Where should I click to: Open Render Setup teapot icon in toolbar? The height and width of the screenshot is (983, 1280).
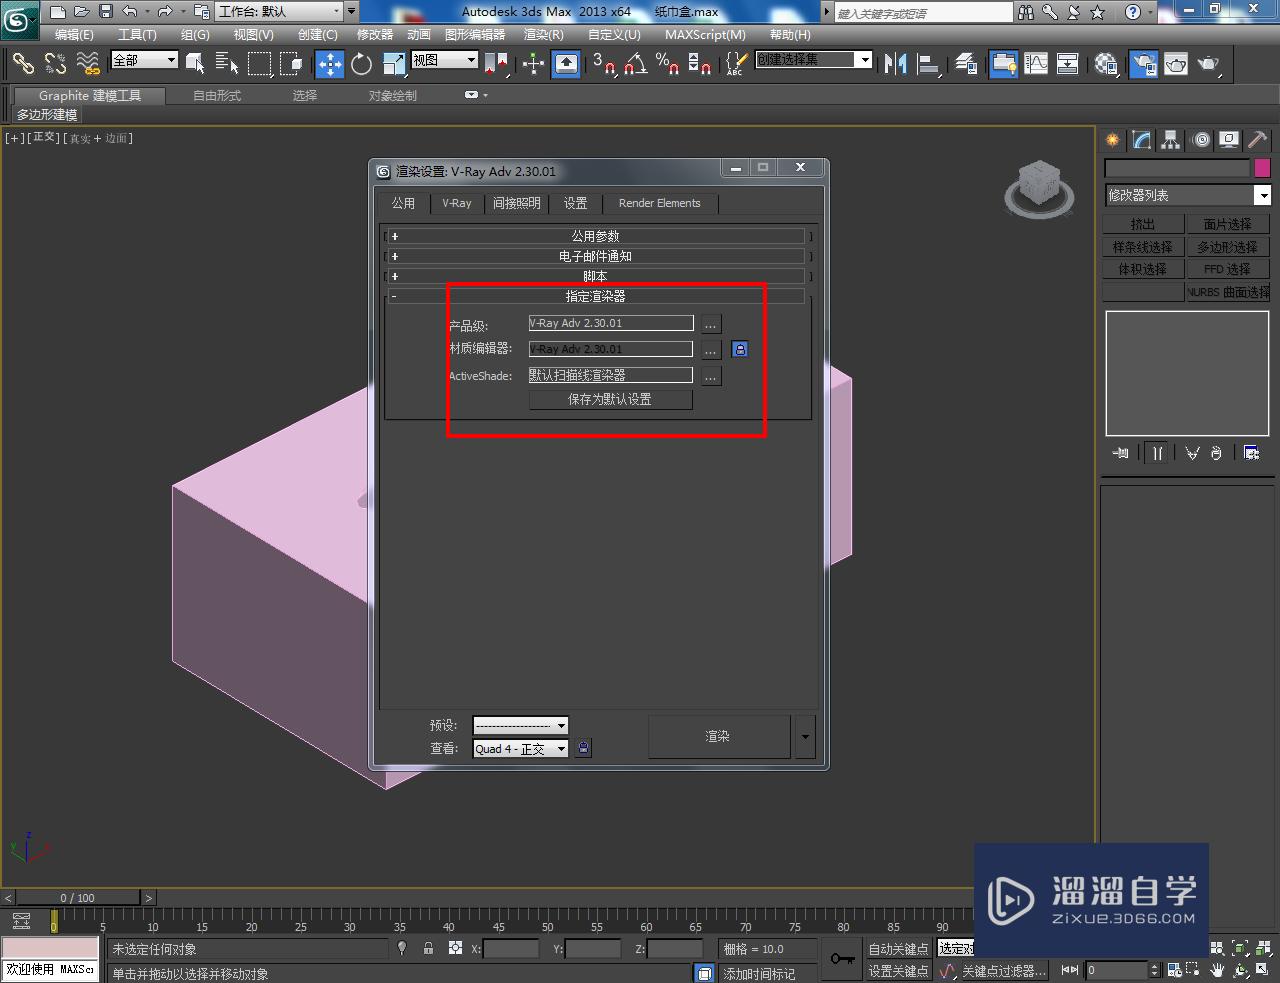pyautogui.click(x=1143, y=64)
